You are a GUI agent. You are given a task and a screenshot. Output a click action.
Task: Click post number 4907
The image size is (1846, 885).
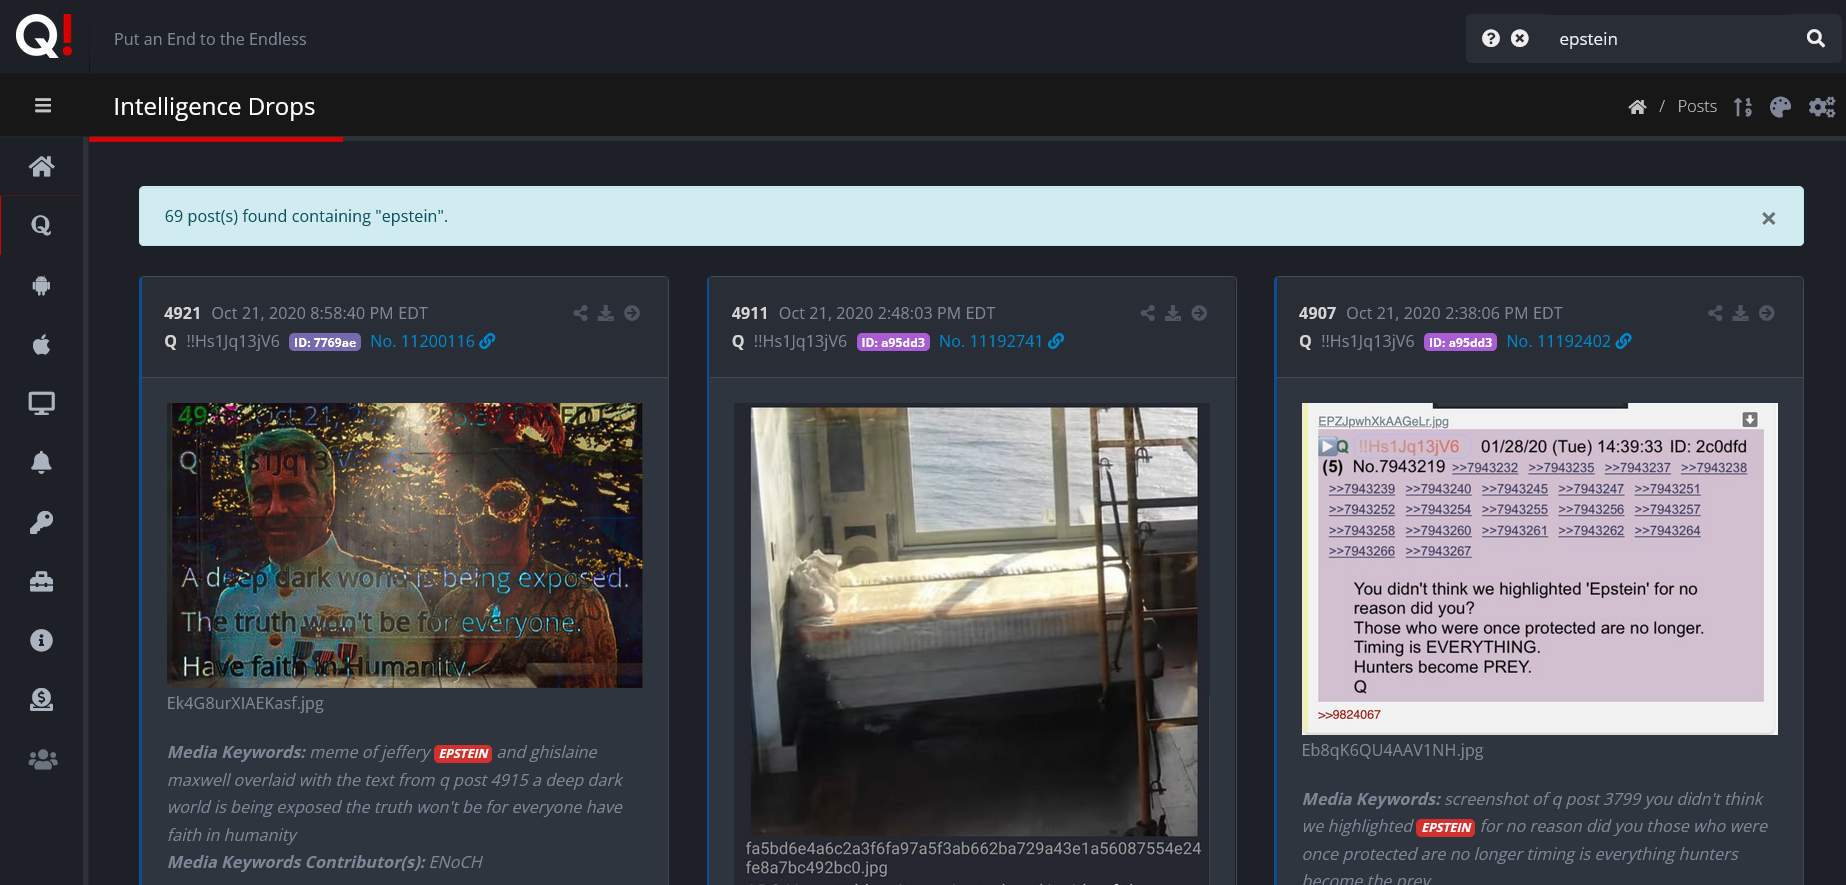1317,313
